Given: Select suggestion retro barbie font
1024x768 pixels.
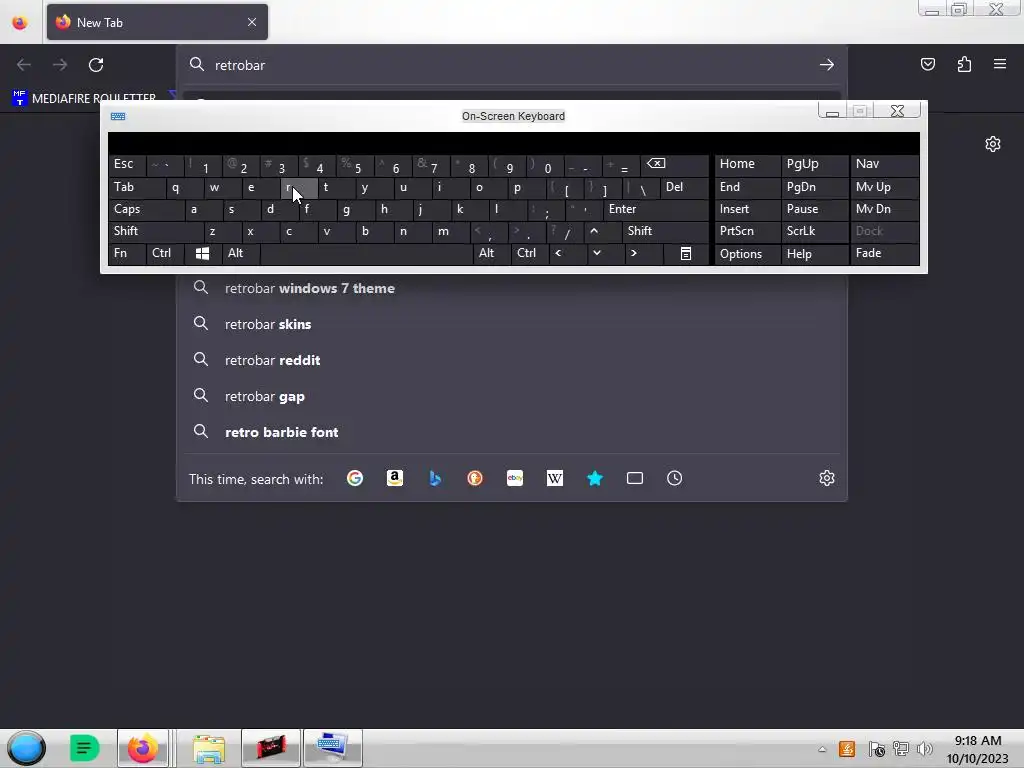Looking at the screenshot, I should (x=512, y=432).
